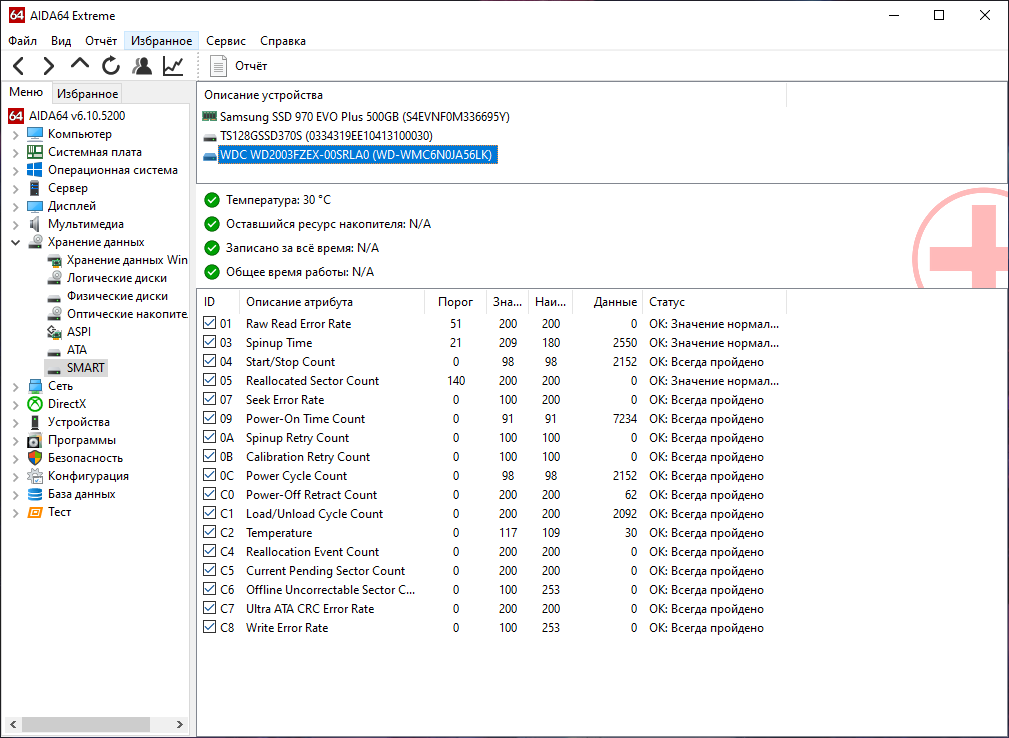Toggle checkbox for C8 Write Error Rate
Image resolution: width=1009 pixels, height=738 pixels.
(209, 627)
